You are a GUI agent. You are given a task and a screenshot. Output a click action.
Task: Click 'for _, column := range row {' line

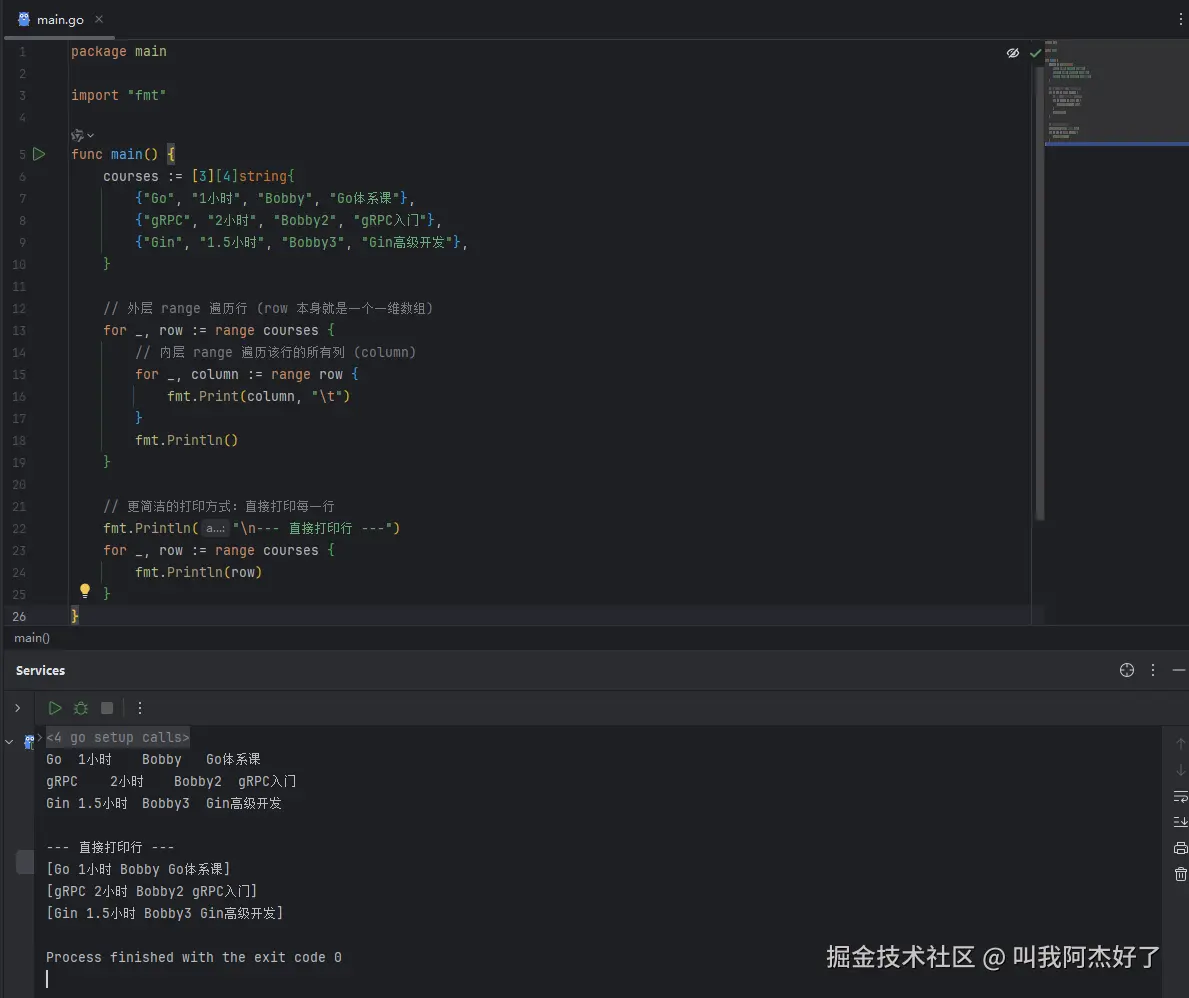click(246, 374)
